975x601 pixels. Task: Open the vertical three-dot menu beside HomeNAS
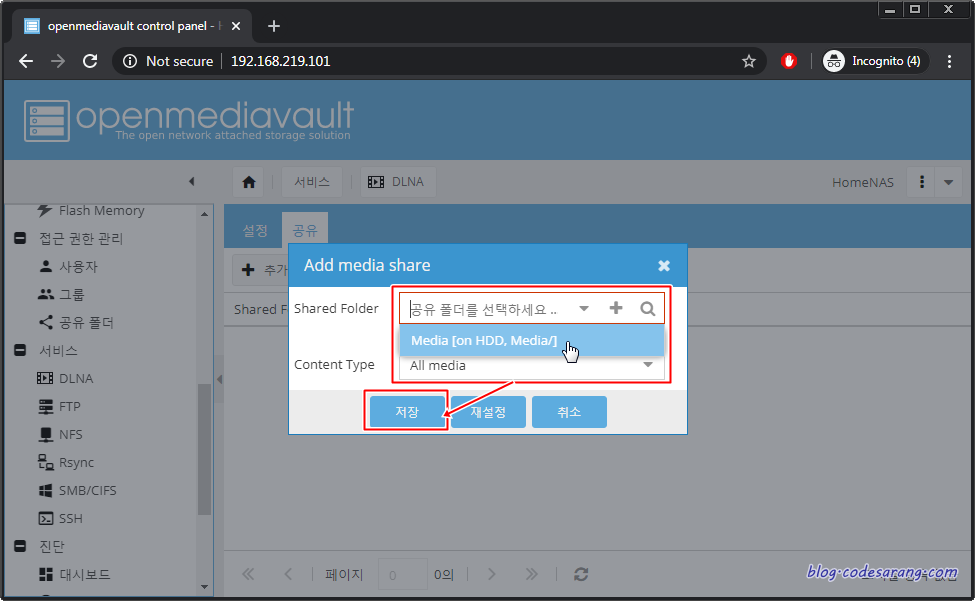point(922,182)
